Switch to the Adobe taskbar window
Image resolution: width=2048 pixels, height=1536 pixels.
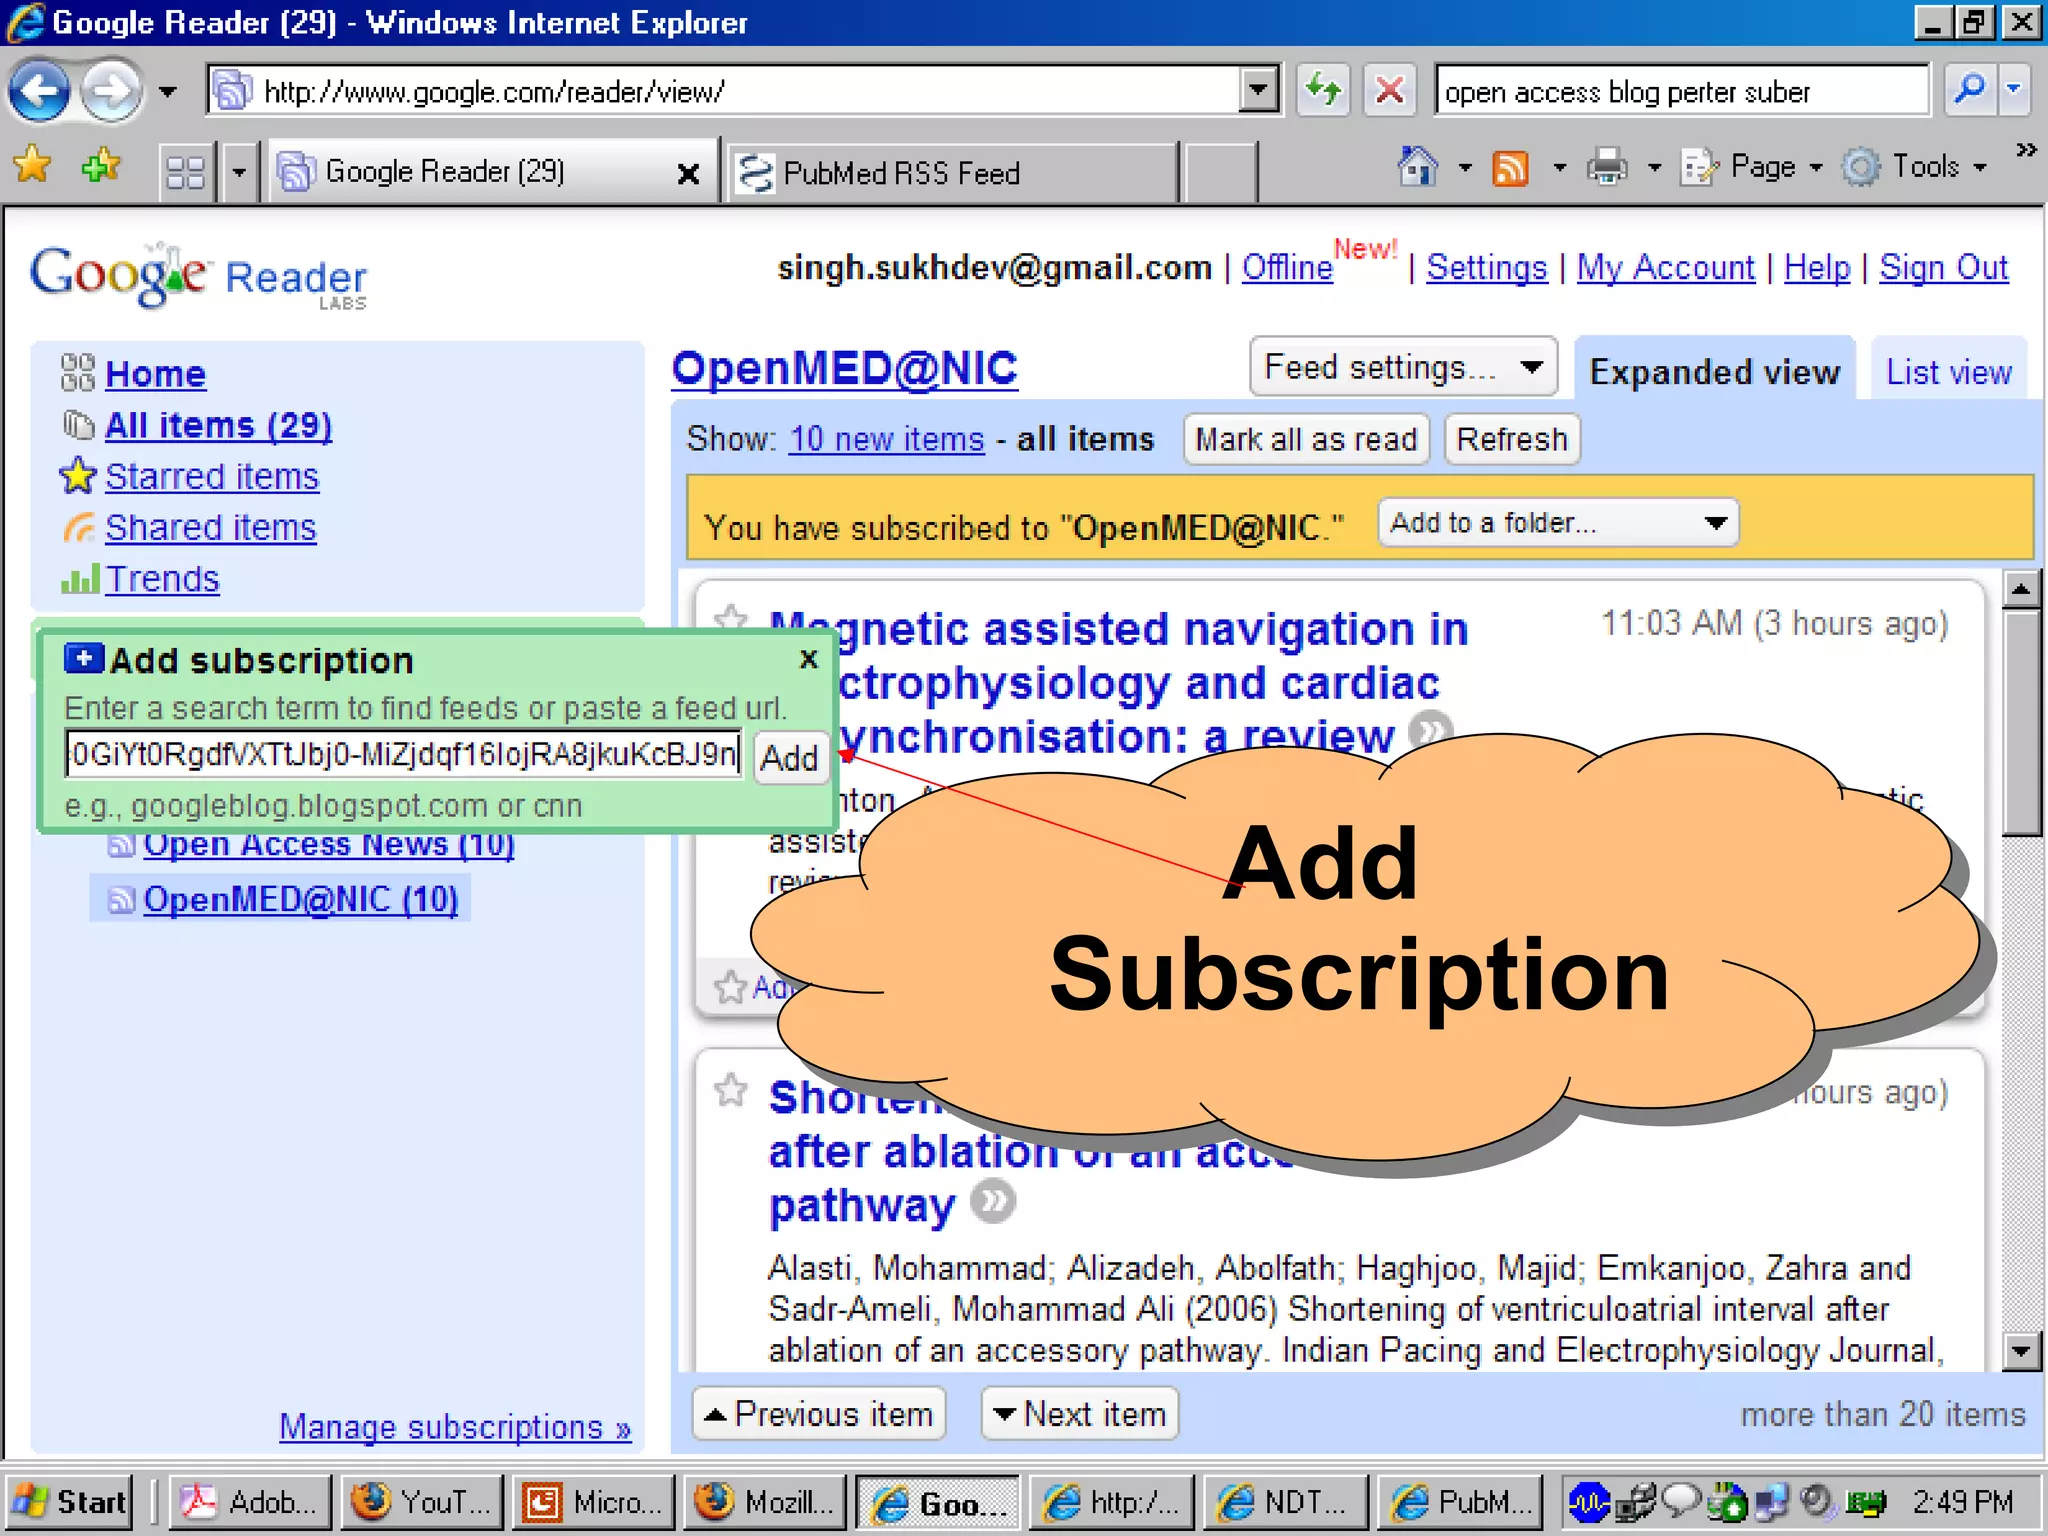click(250, 1502)
